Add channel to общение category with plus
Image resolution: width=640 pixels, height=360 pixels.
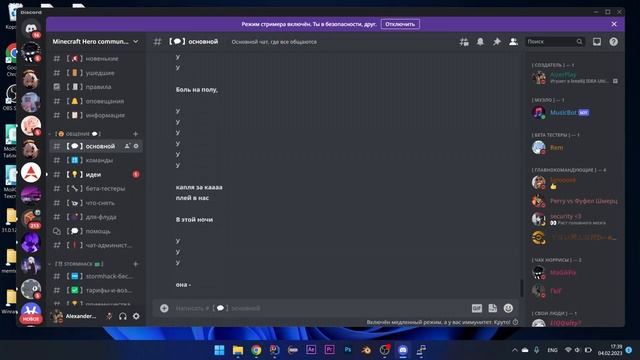[136, 134]
